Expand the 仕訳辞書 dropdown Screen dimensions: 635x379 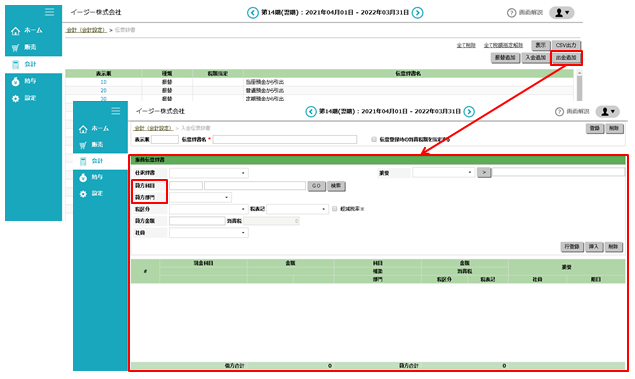coord(209,173)
